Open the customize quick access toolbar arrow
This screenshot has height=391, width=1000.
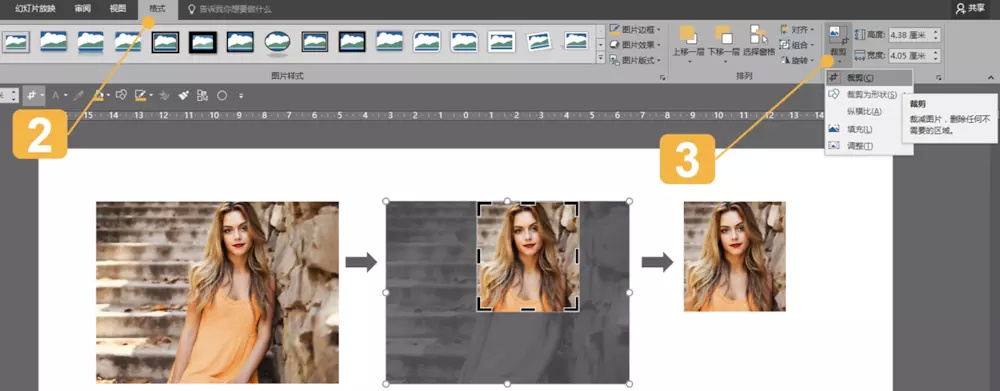point(241,96)
